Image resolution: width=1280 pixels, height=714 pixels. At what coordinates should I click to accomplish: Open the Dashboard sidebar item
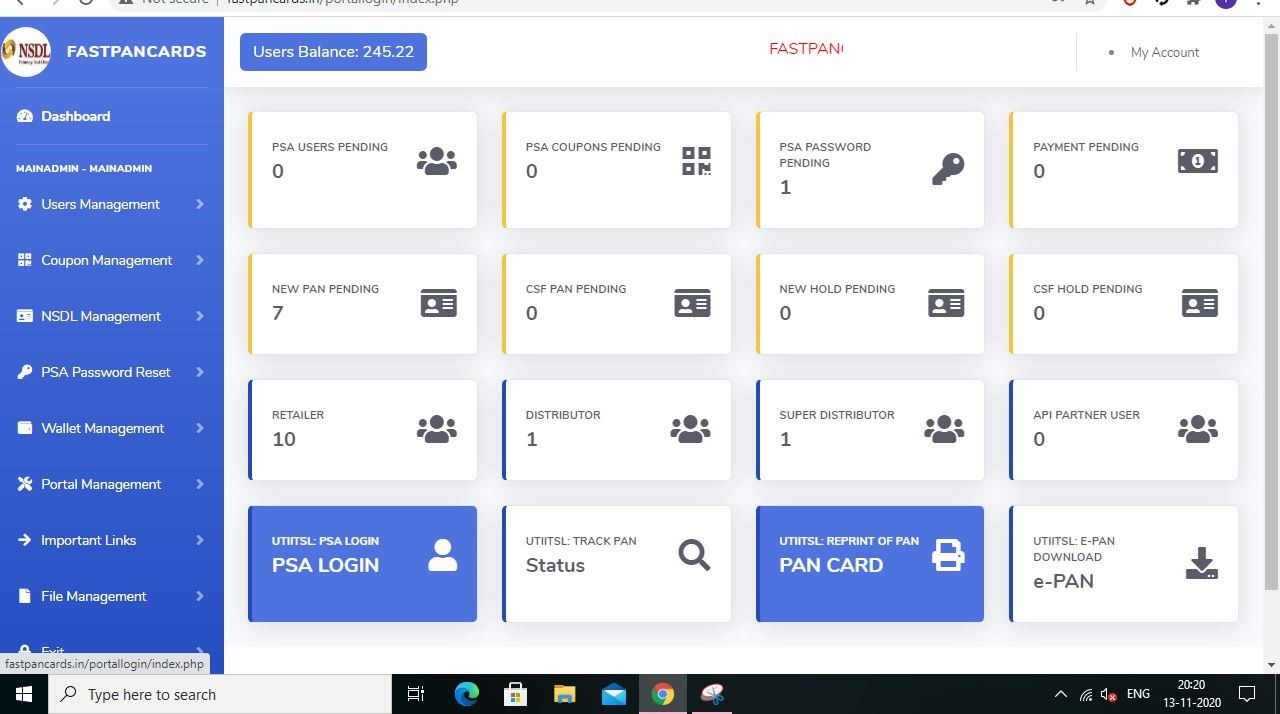[75, 116]
